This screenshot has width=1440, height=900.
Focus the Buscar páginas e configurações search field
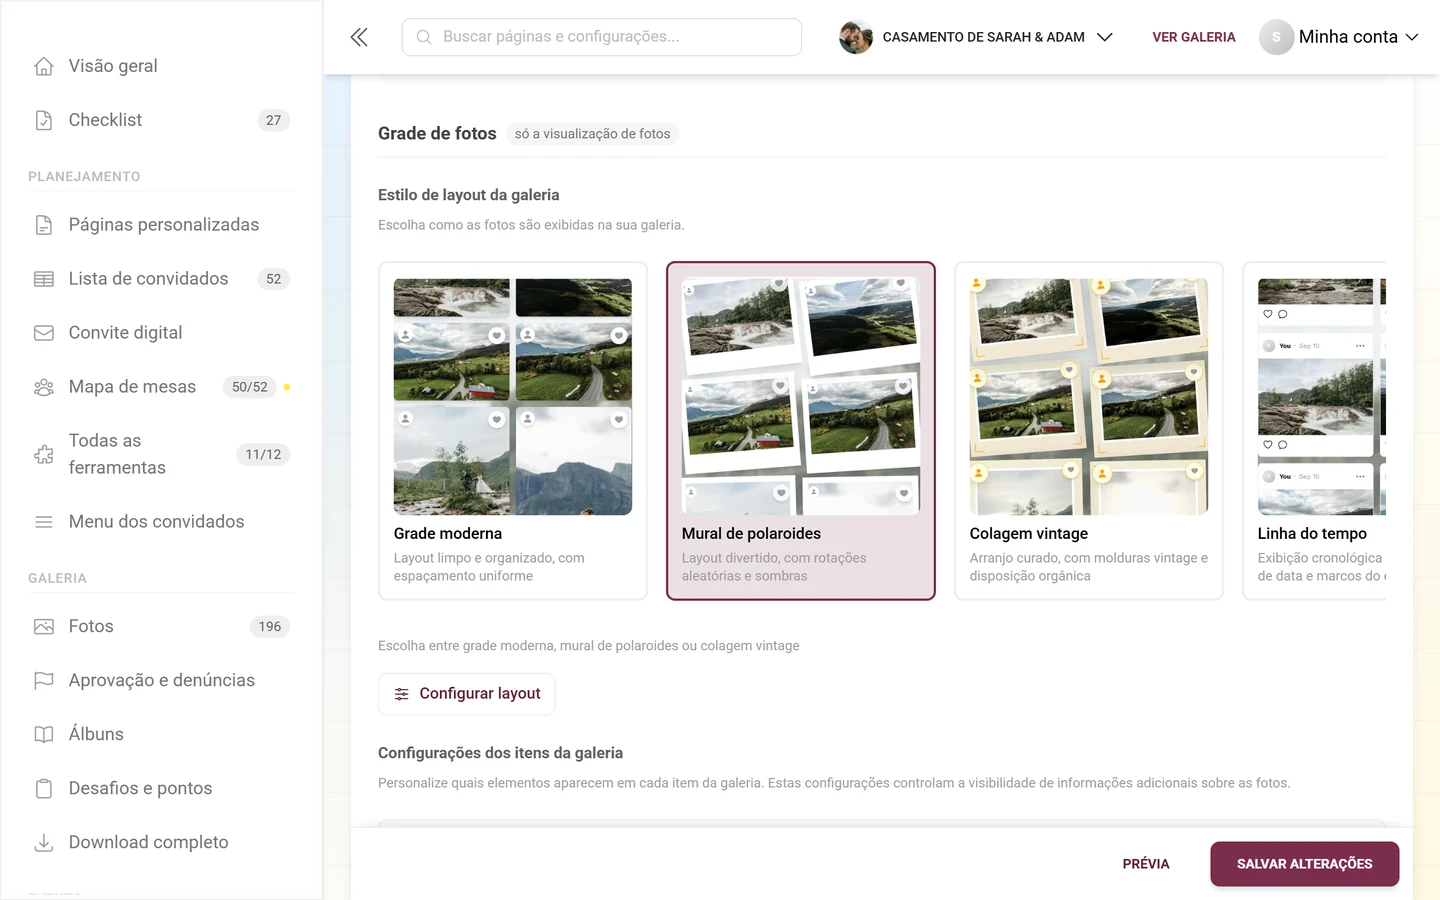pos(602,37)
